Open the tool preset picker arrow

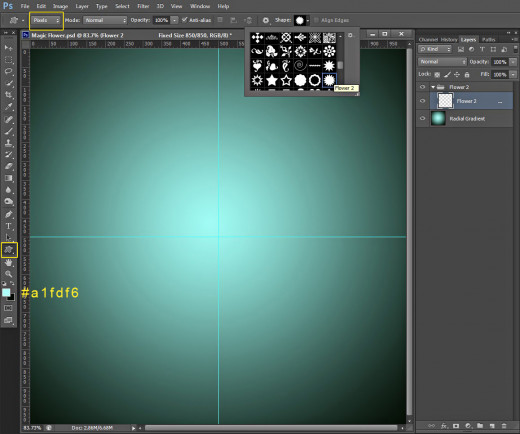(x=23, y=20)
